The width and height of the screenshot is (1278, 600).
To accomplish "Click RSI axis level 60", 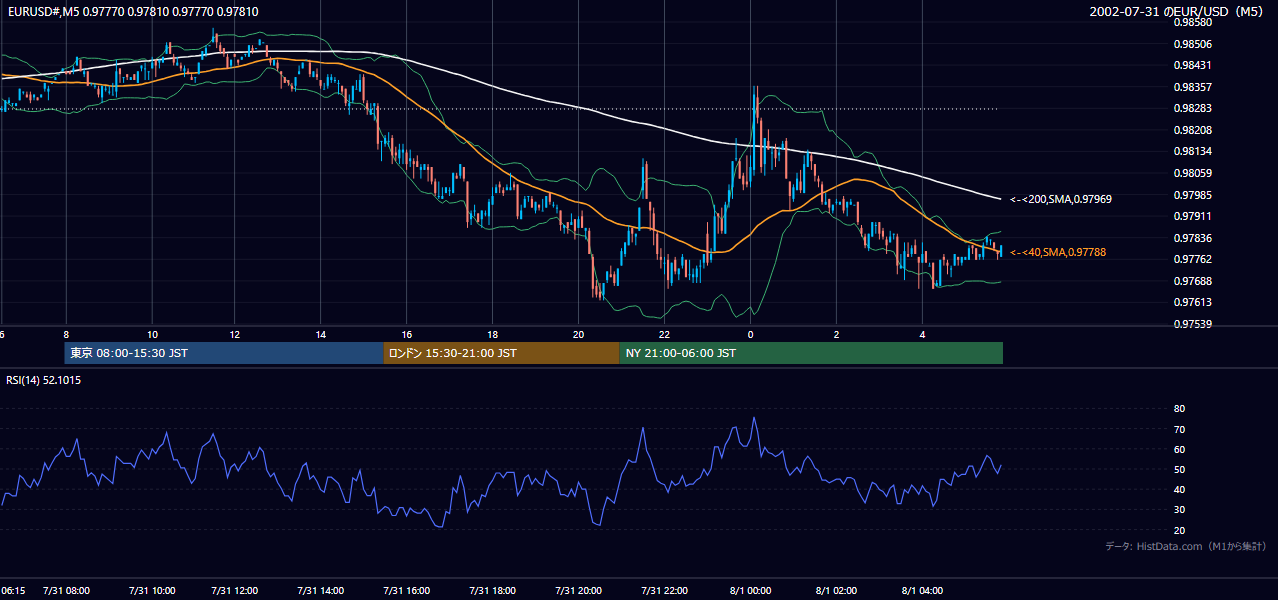I will tap(1179, 450).
